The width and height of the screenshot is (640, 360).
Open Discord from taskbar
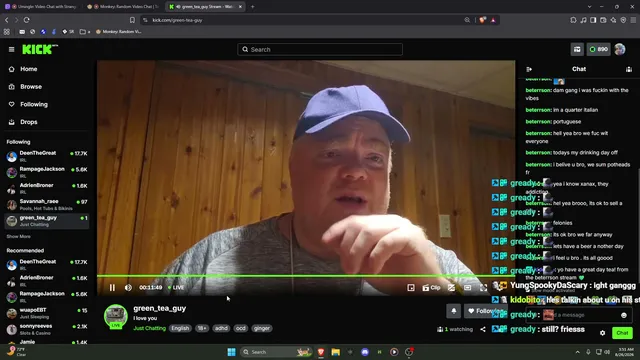click(x=365, y=352)
